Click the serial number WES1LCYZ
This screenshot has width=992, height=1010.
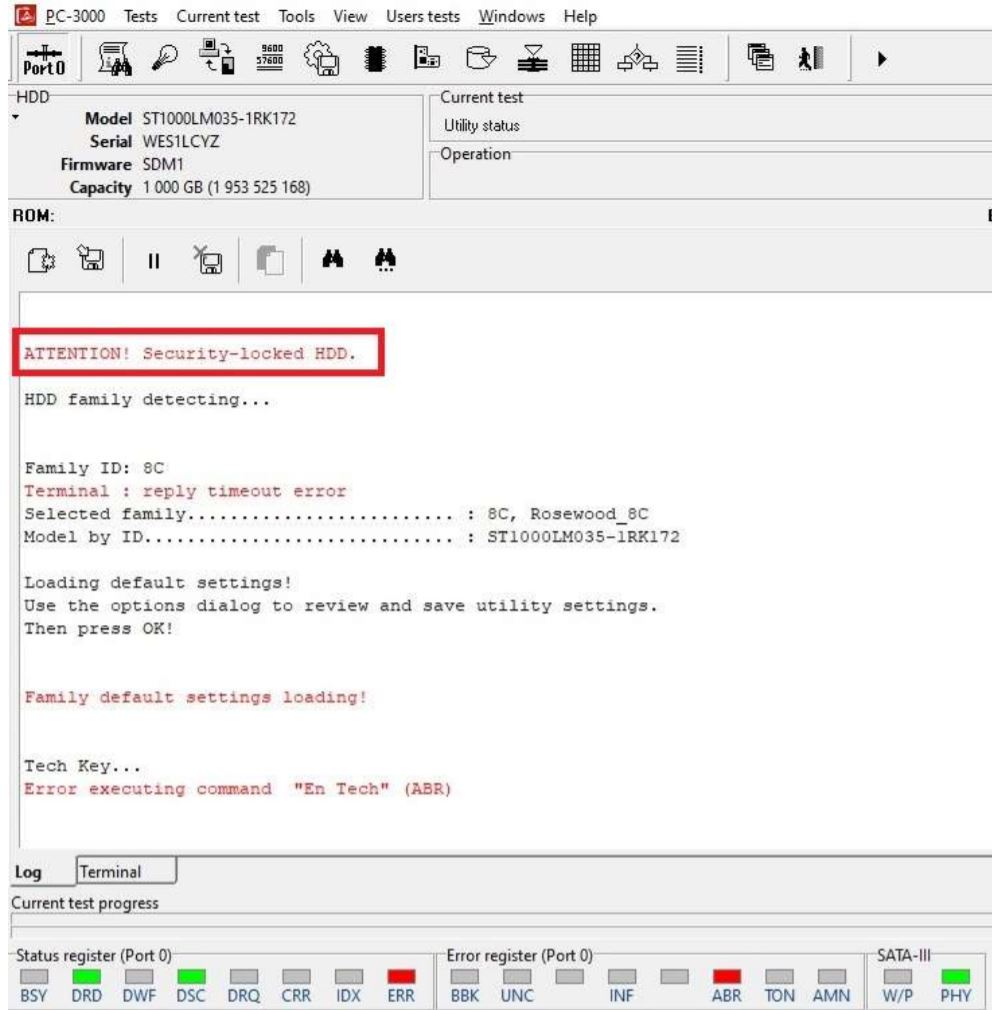click(181, 141)
